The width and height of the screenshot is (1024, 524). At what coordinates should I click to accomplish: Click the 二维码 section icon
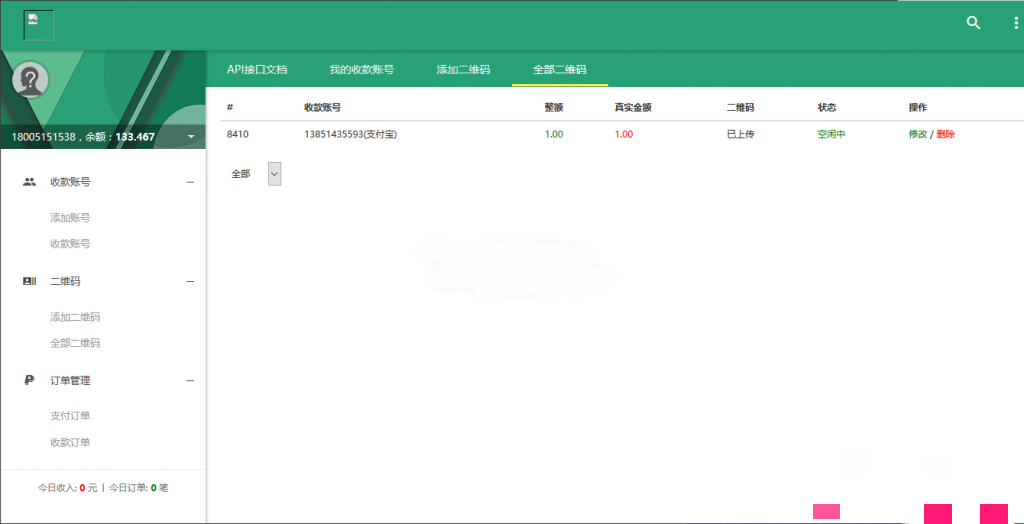pos(29,282)
